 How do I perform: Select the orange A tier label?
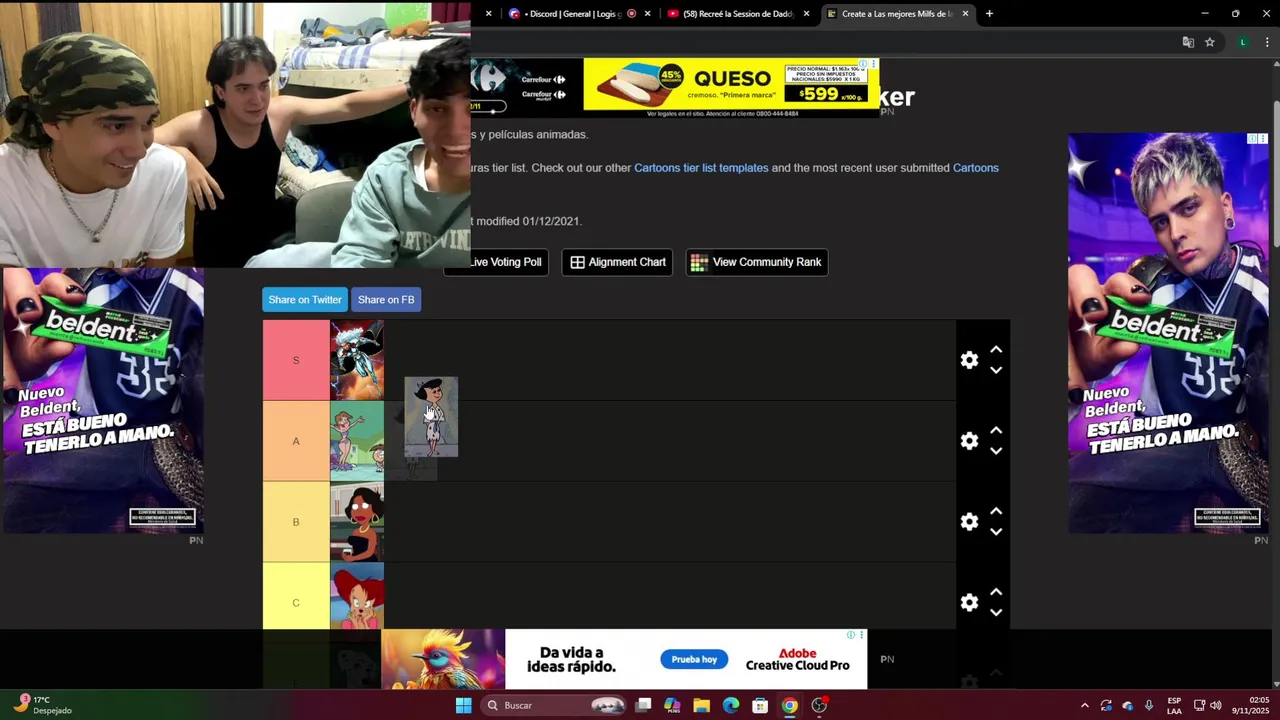pos(296,441)
